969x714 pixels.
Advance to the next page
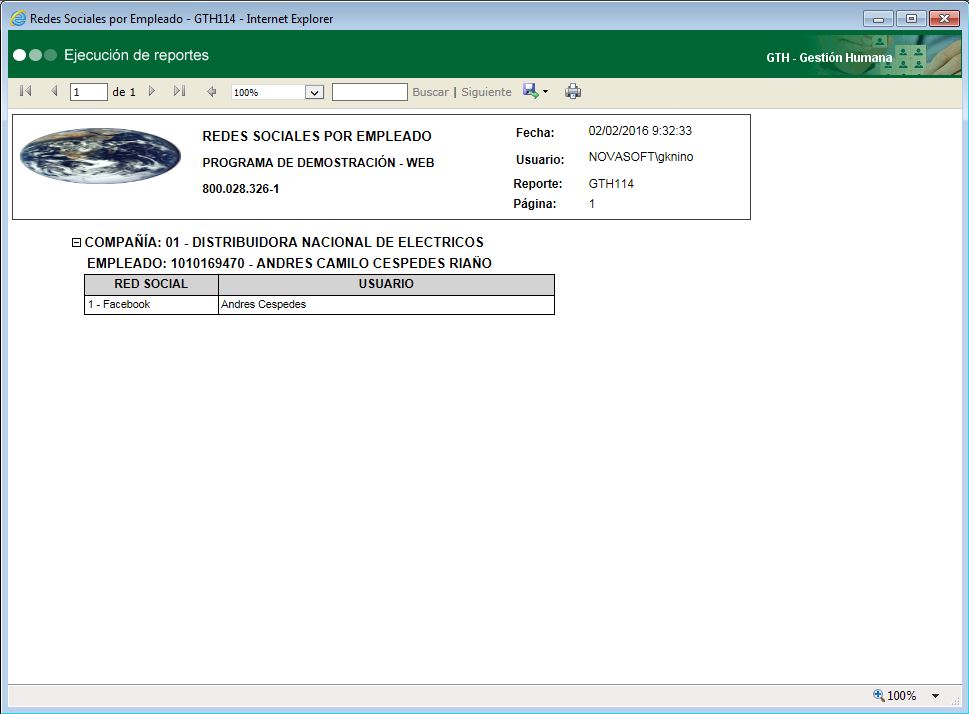151,91
